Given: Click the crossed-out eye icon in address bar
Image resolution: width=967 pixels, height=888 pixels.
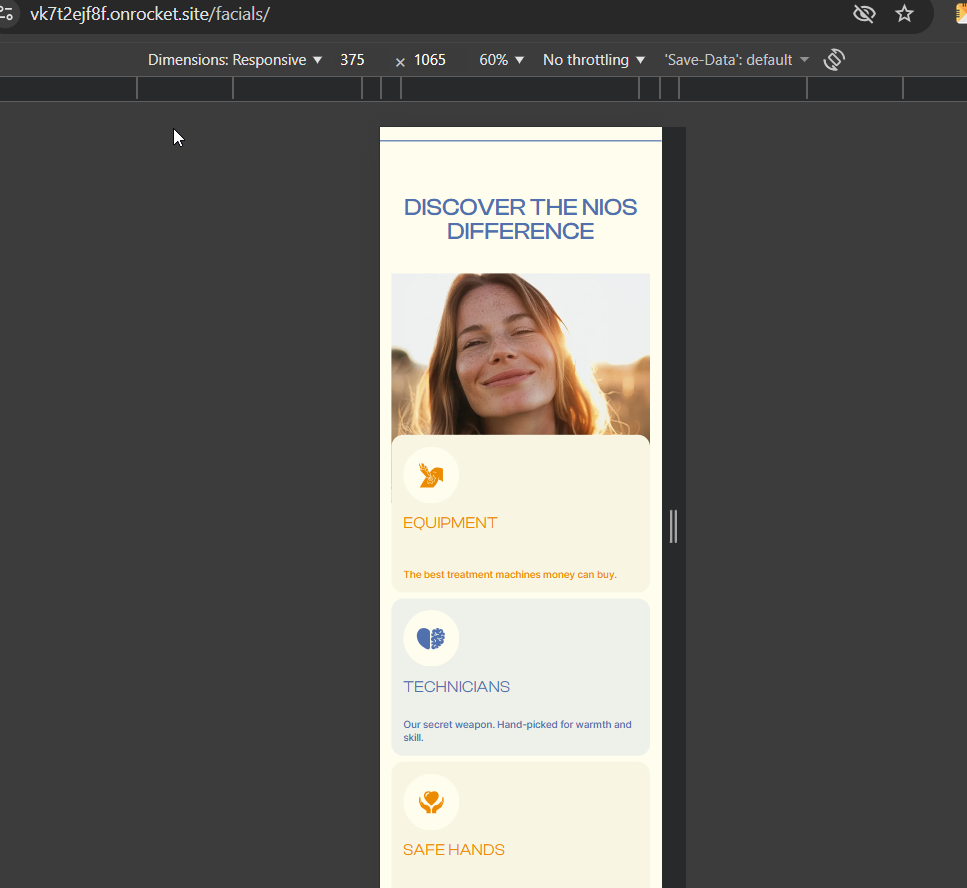Looking at the screenshot, I should 864,13.
